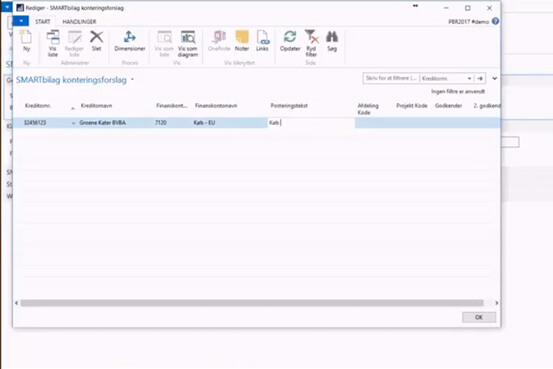Click the Afdeling Kode column header
Viewport: 553px width, 369px height.
[368, 109]
